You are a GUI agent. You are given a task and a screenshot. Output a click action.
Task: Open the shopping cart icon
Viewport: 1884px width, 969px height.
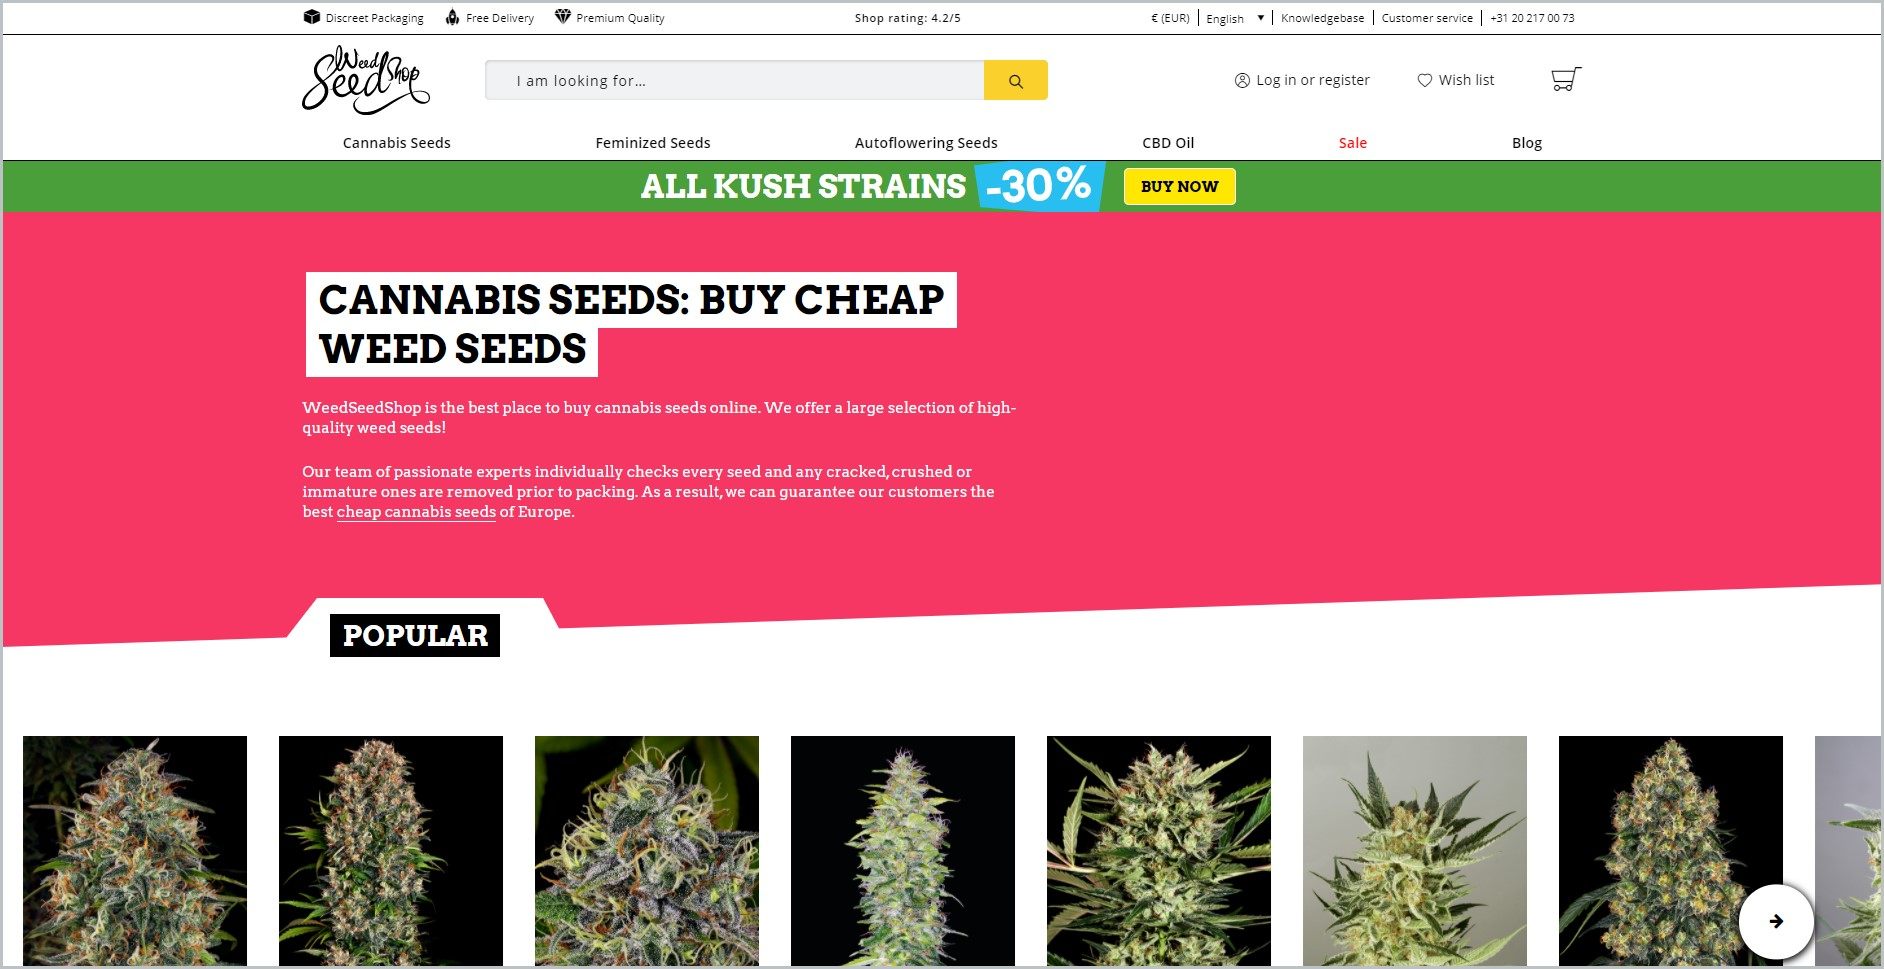(1565, 80)
